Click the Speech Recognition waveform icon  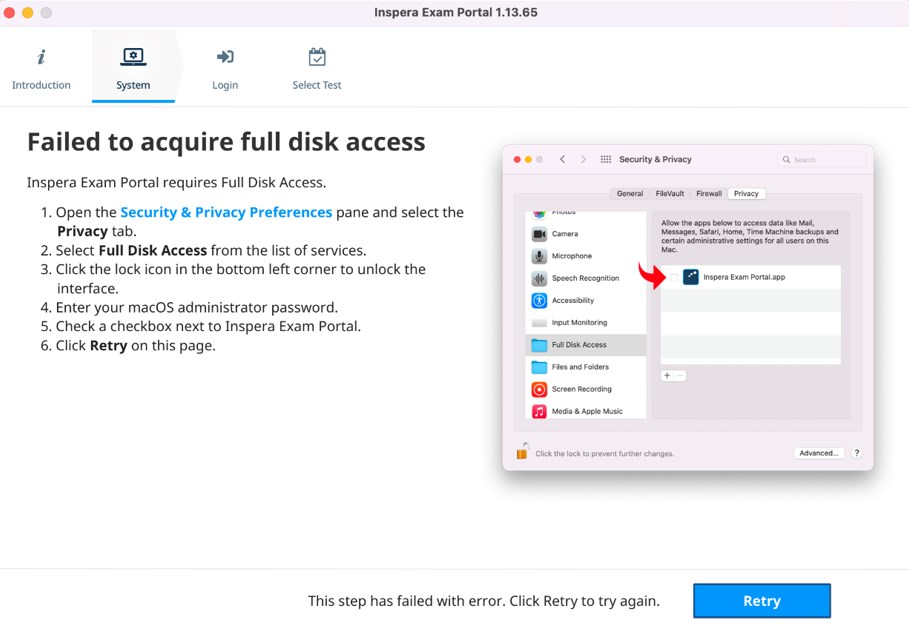pyautogui.click(x=539, y=278)
